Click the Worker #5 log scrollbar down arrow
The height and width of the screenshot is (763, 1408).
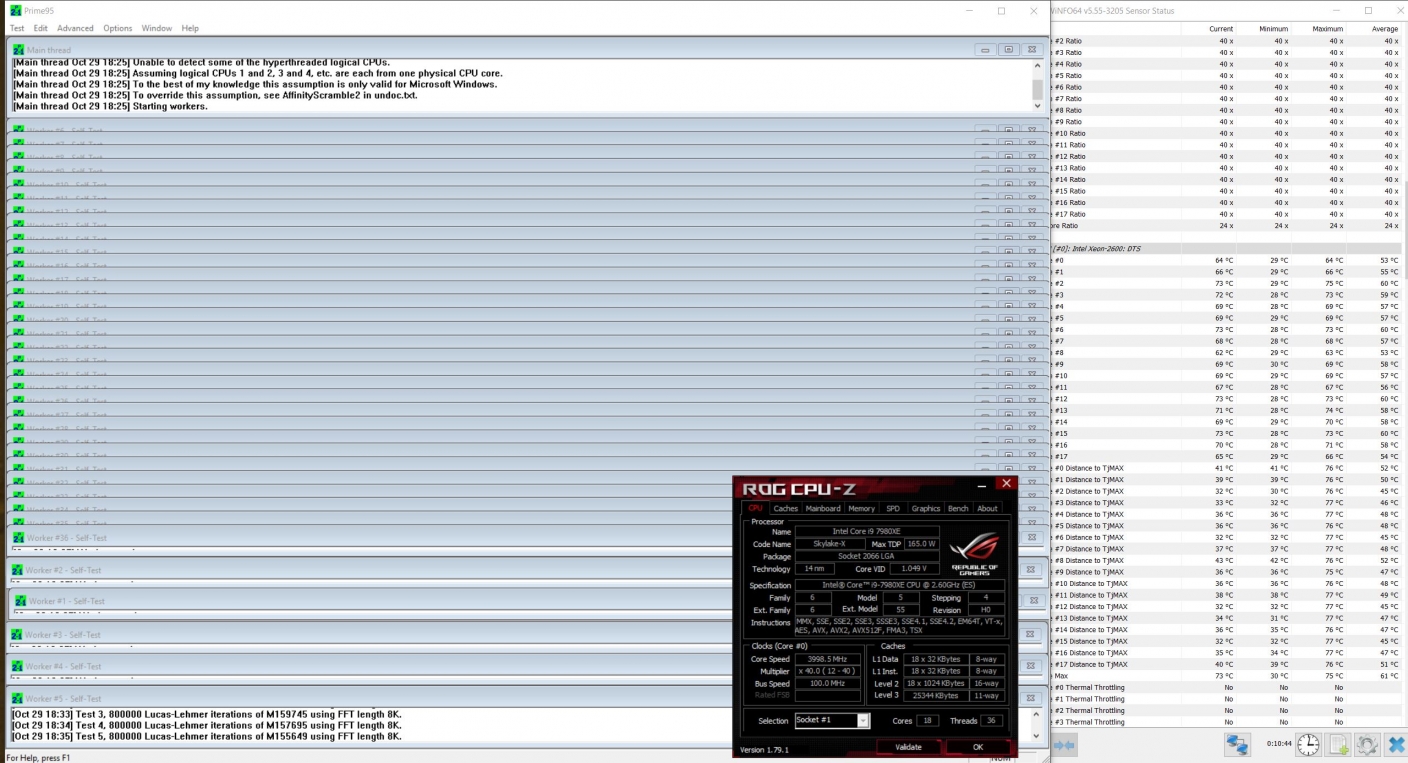(x=1038, y=736)
